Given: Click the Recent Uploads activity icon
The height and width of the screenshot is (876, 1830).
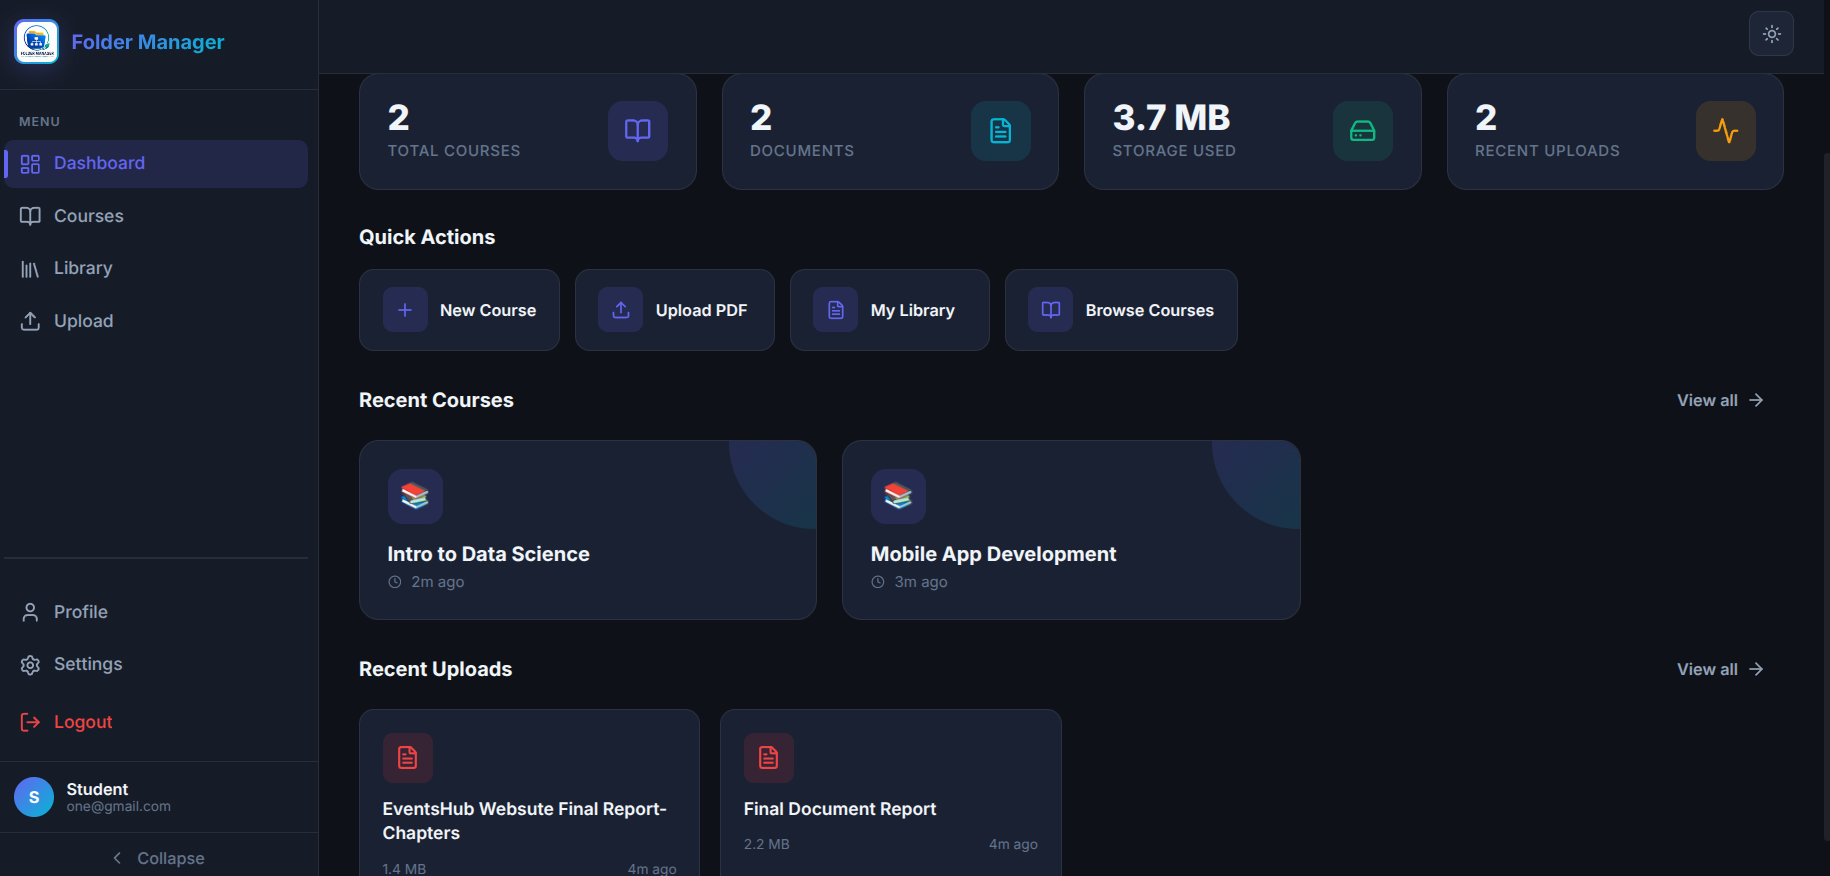Looking at the screenshot, I should [1726, 131].
